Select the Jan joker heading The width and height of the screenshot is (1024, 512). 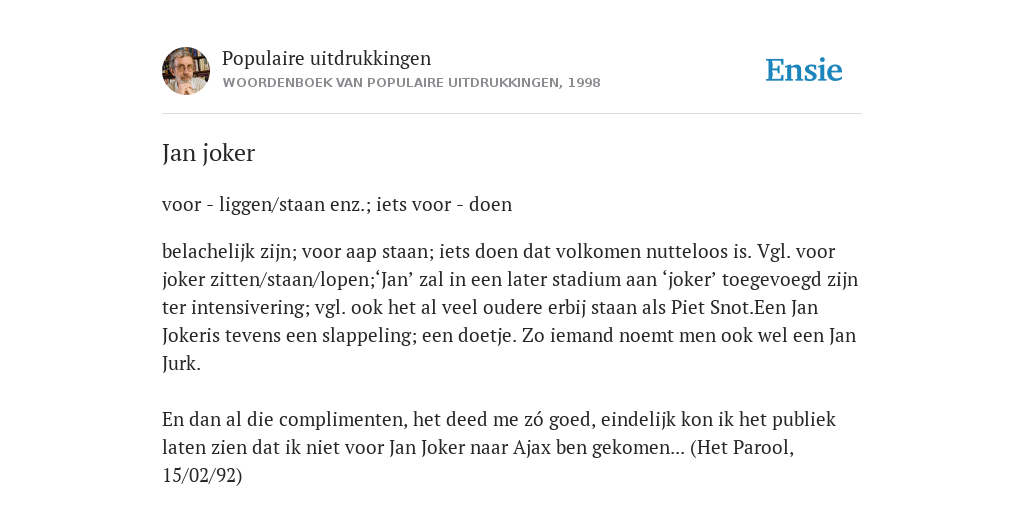point(208,153)
